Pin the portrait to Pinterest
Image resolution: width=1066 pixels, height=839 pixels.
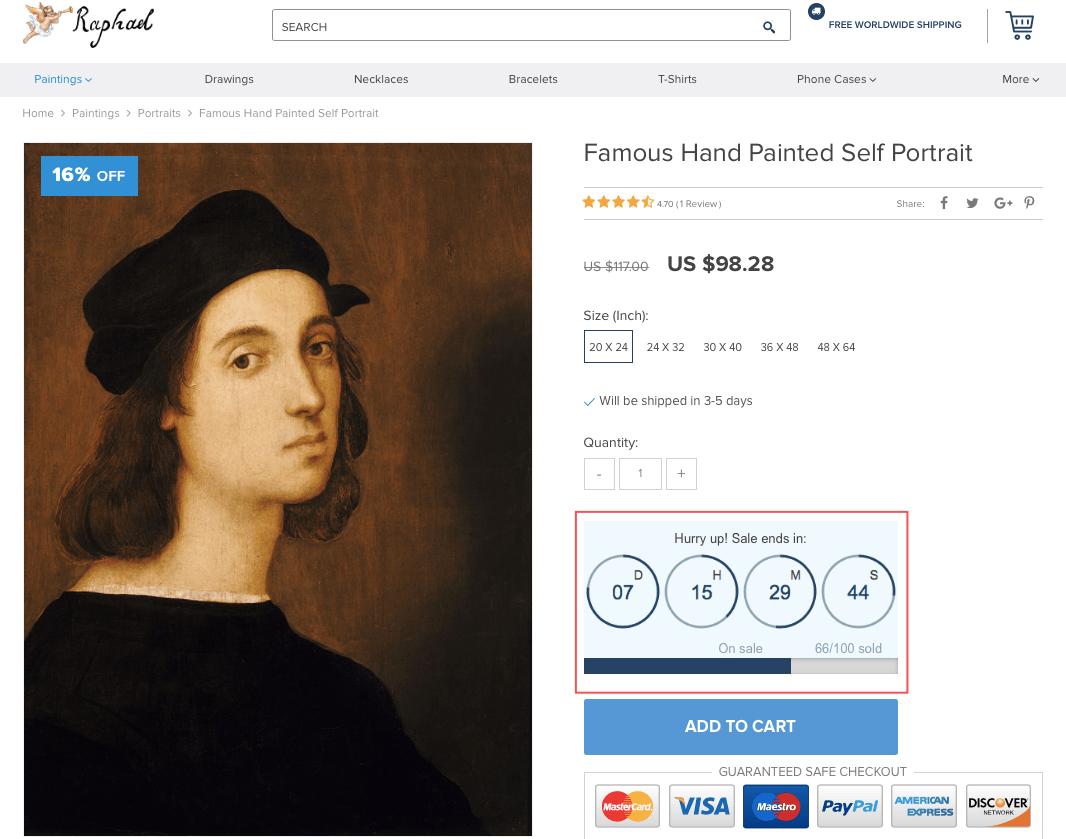pos(1029,203)
